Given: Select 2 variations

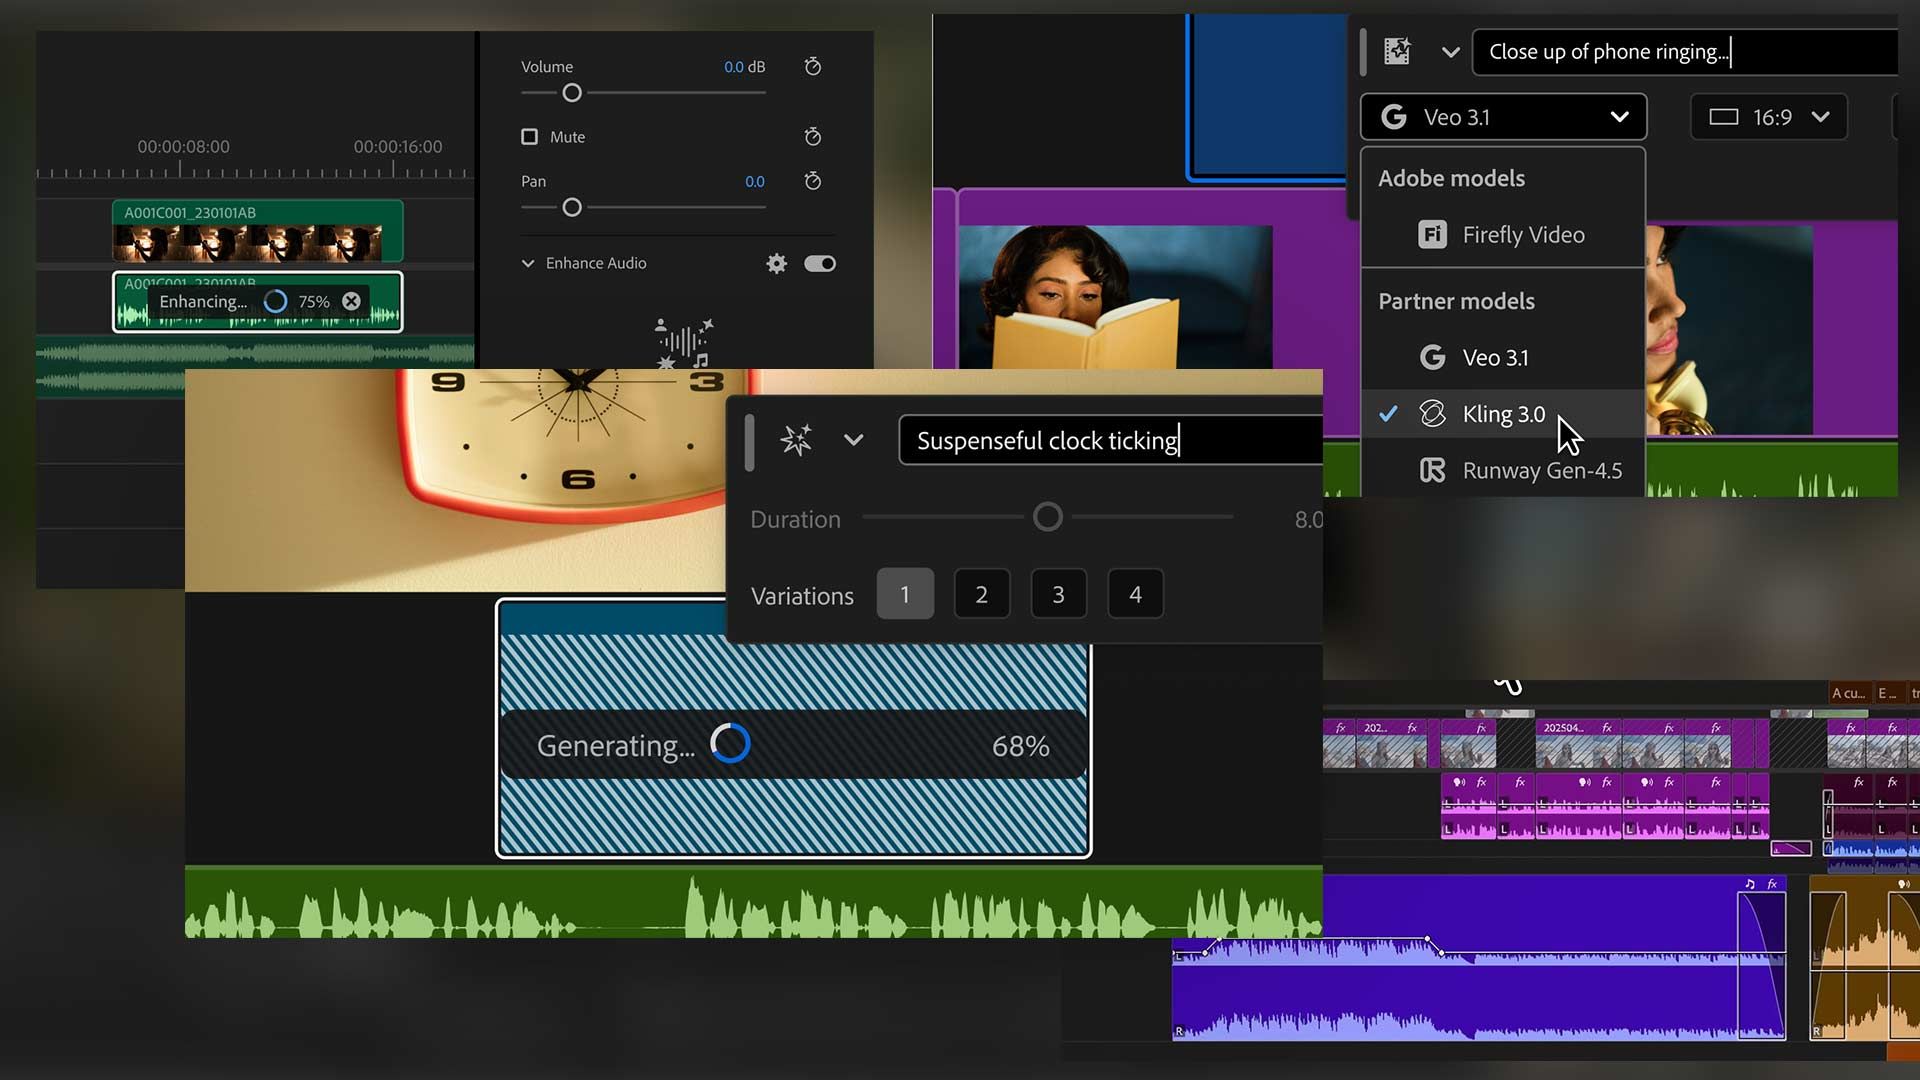Looking at the screenshot, I should click(982, 594).
